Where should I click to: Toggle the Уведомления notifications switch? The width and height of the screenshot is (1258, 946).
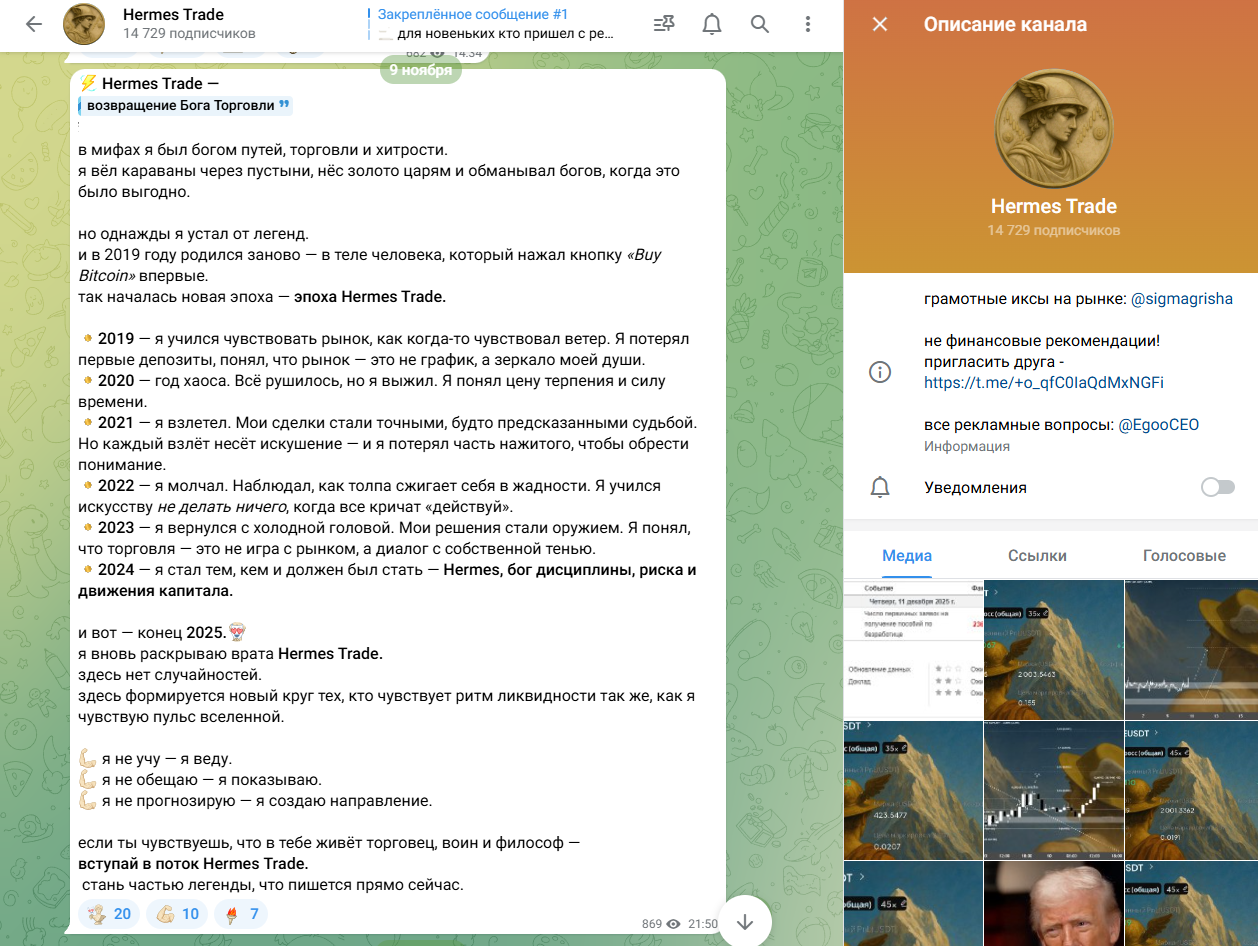click(x=1217, y=487)
